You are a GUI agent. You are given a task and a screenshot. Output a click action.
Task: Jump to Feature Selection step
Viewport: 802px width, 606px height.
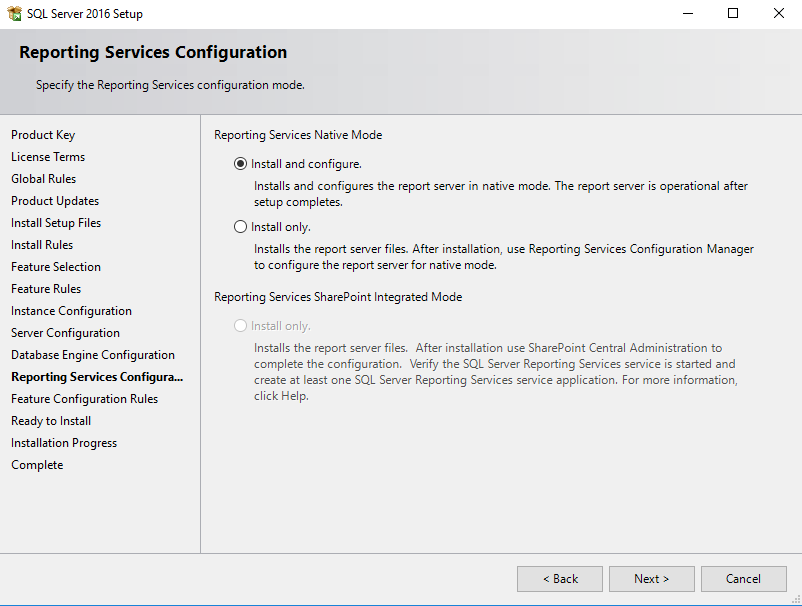[56, 267]
